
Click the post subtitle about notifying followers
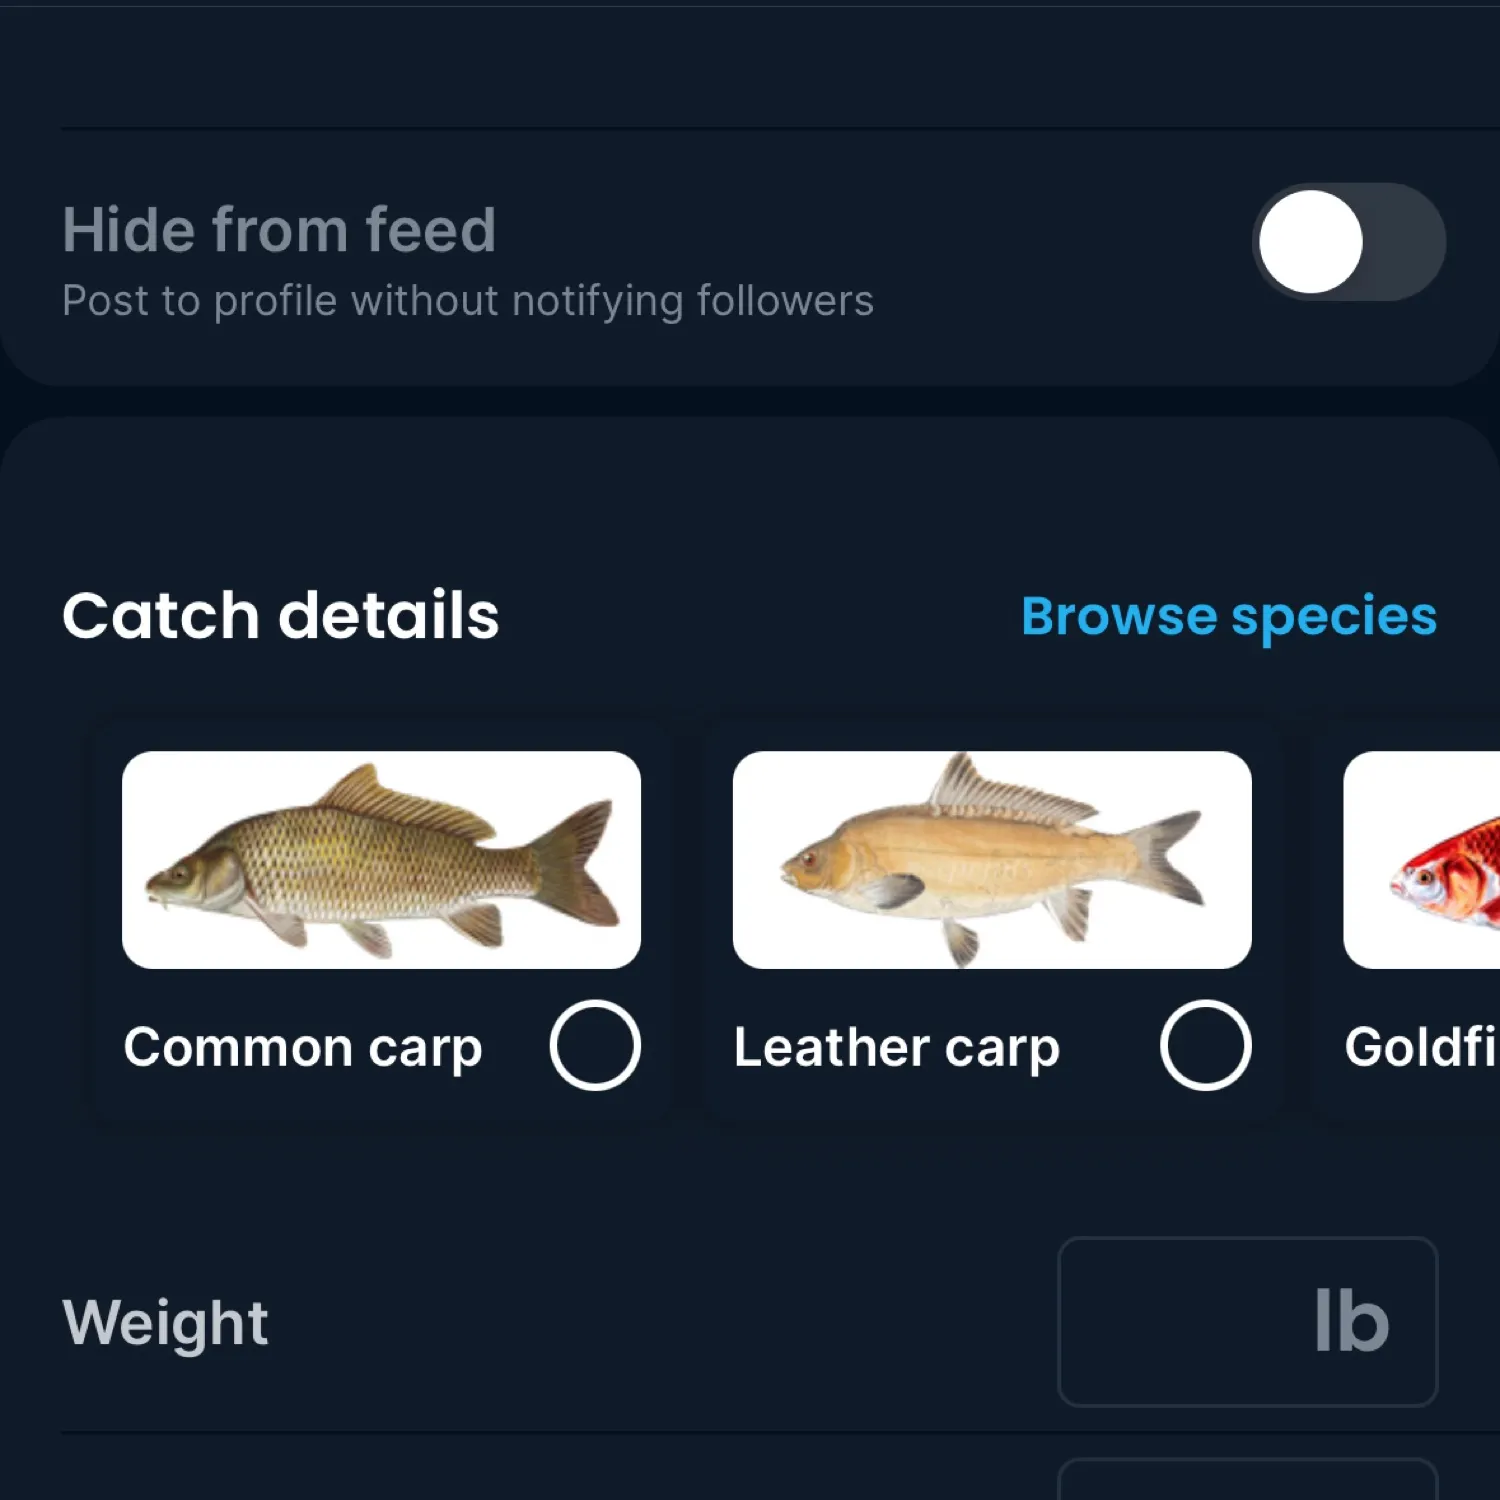[468, 300]
